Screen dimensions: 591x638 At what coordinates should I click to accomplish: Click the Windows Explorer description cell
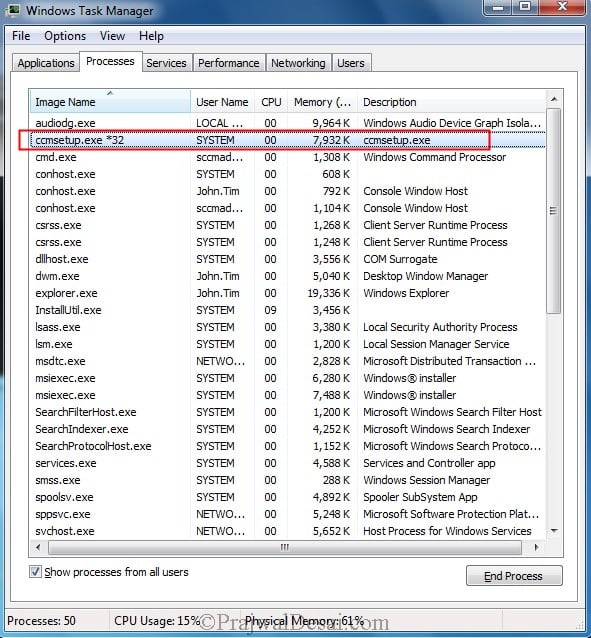[406, 293]
